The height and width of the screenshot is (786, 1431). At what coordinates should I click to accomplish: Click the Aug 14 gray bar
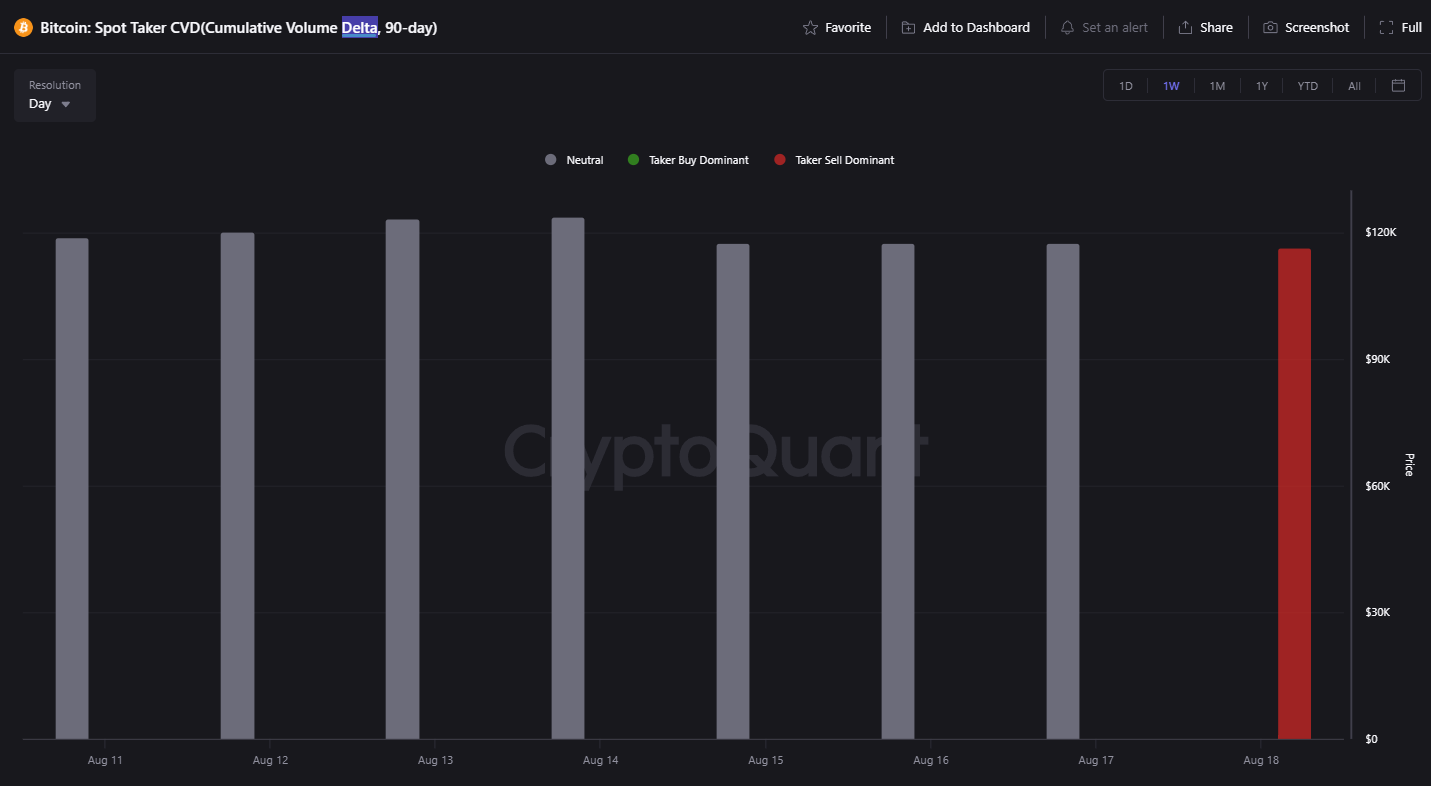coord(568,478)
